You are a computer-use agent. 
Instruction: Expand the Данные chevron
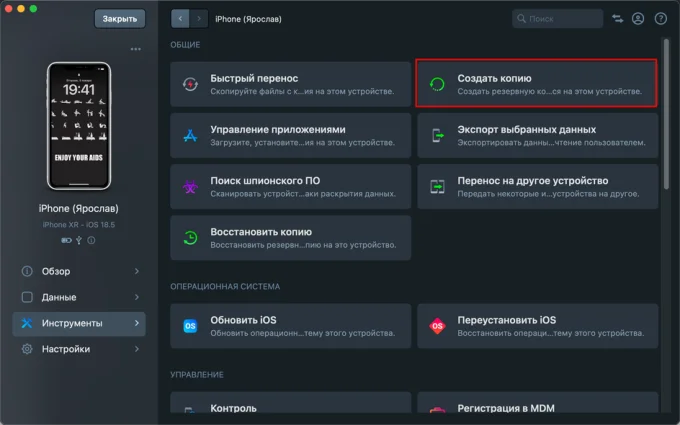[137, 297]
